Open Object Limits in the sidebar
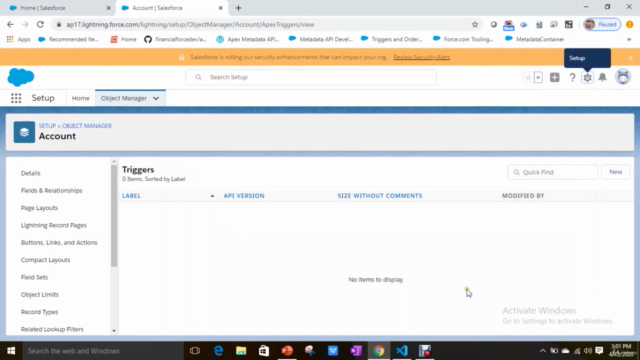 click(40, 295)
